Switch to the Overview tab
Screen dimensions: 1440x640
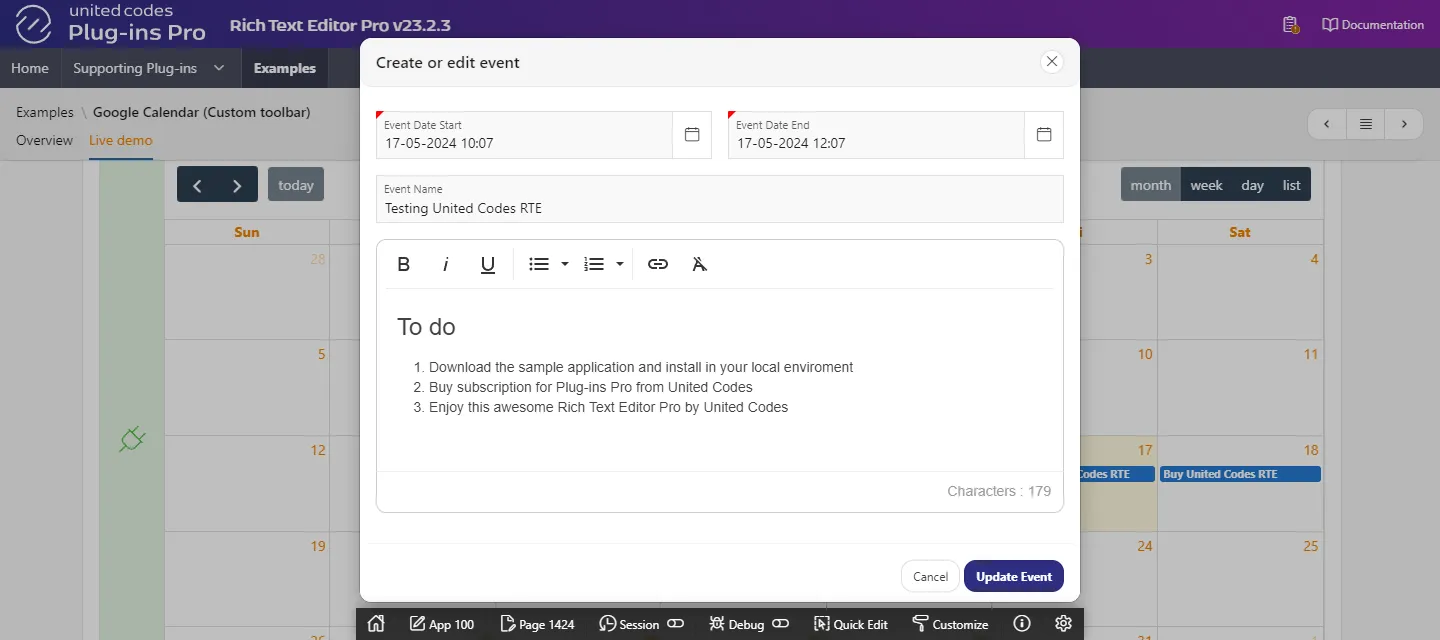pos(44,140)
